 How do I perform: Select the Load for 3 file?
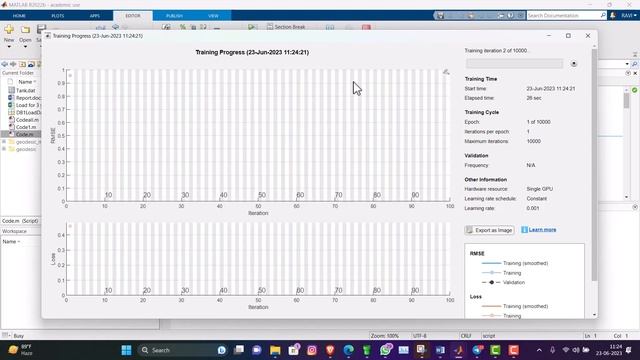(27, 105)
